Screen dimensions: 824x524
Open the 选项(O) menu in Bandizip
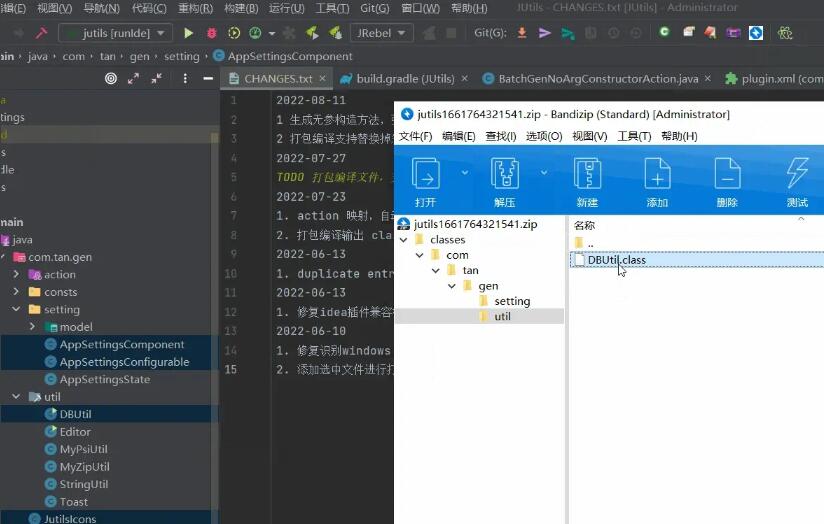544,136
